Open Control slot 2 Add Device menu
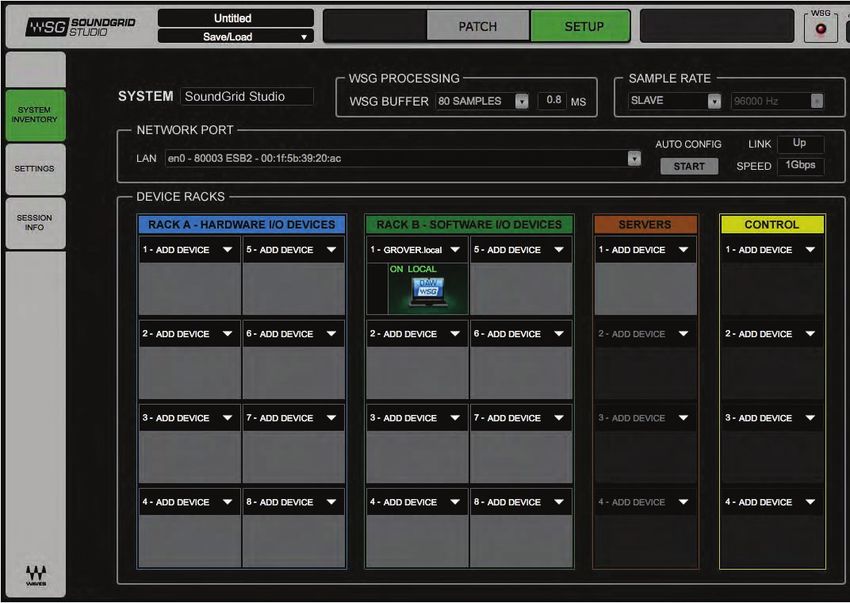Screen dimensions: 850x603 pos(772,333)
